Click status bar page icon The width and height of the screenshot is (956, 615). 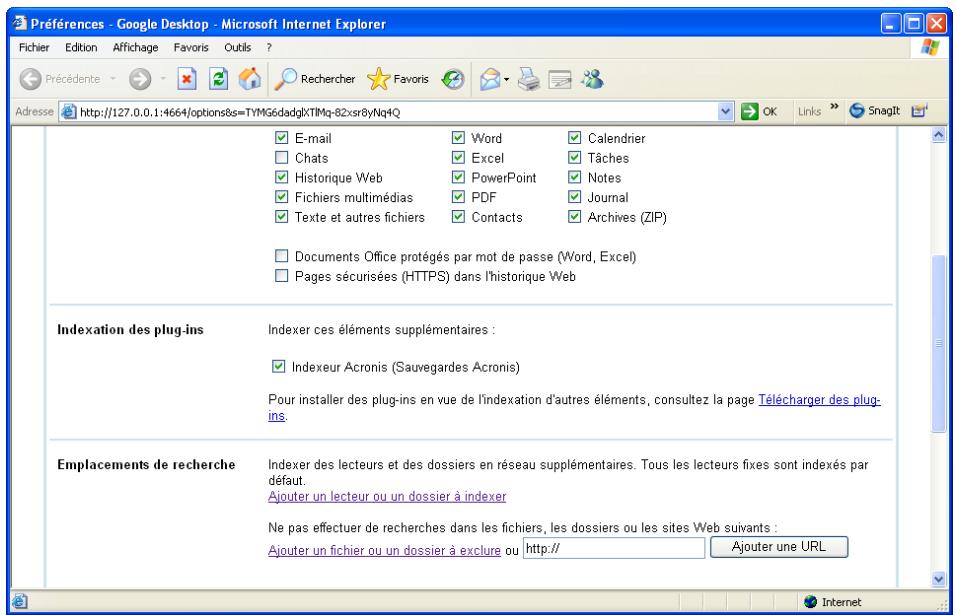(20, 602)
